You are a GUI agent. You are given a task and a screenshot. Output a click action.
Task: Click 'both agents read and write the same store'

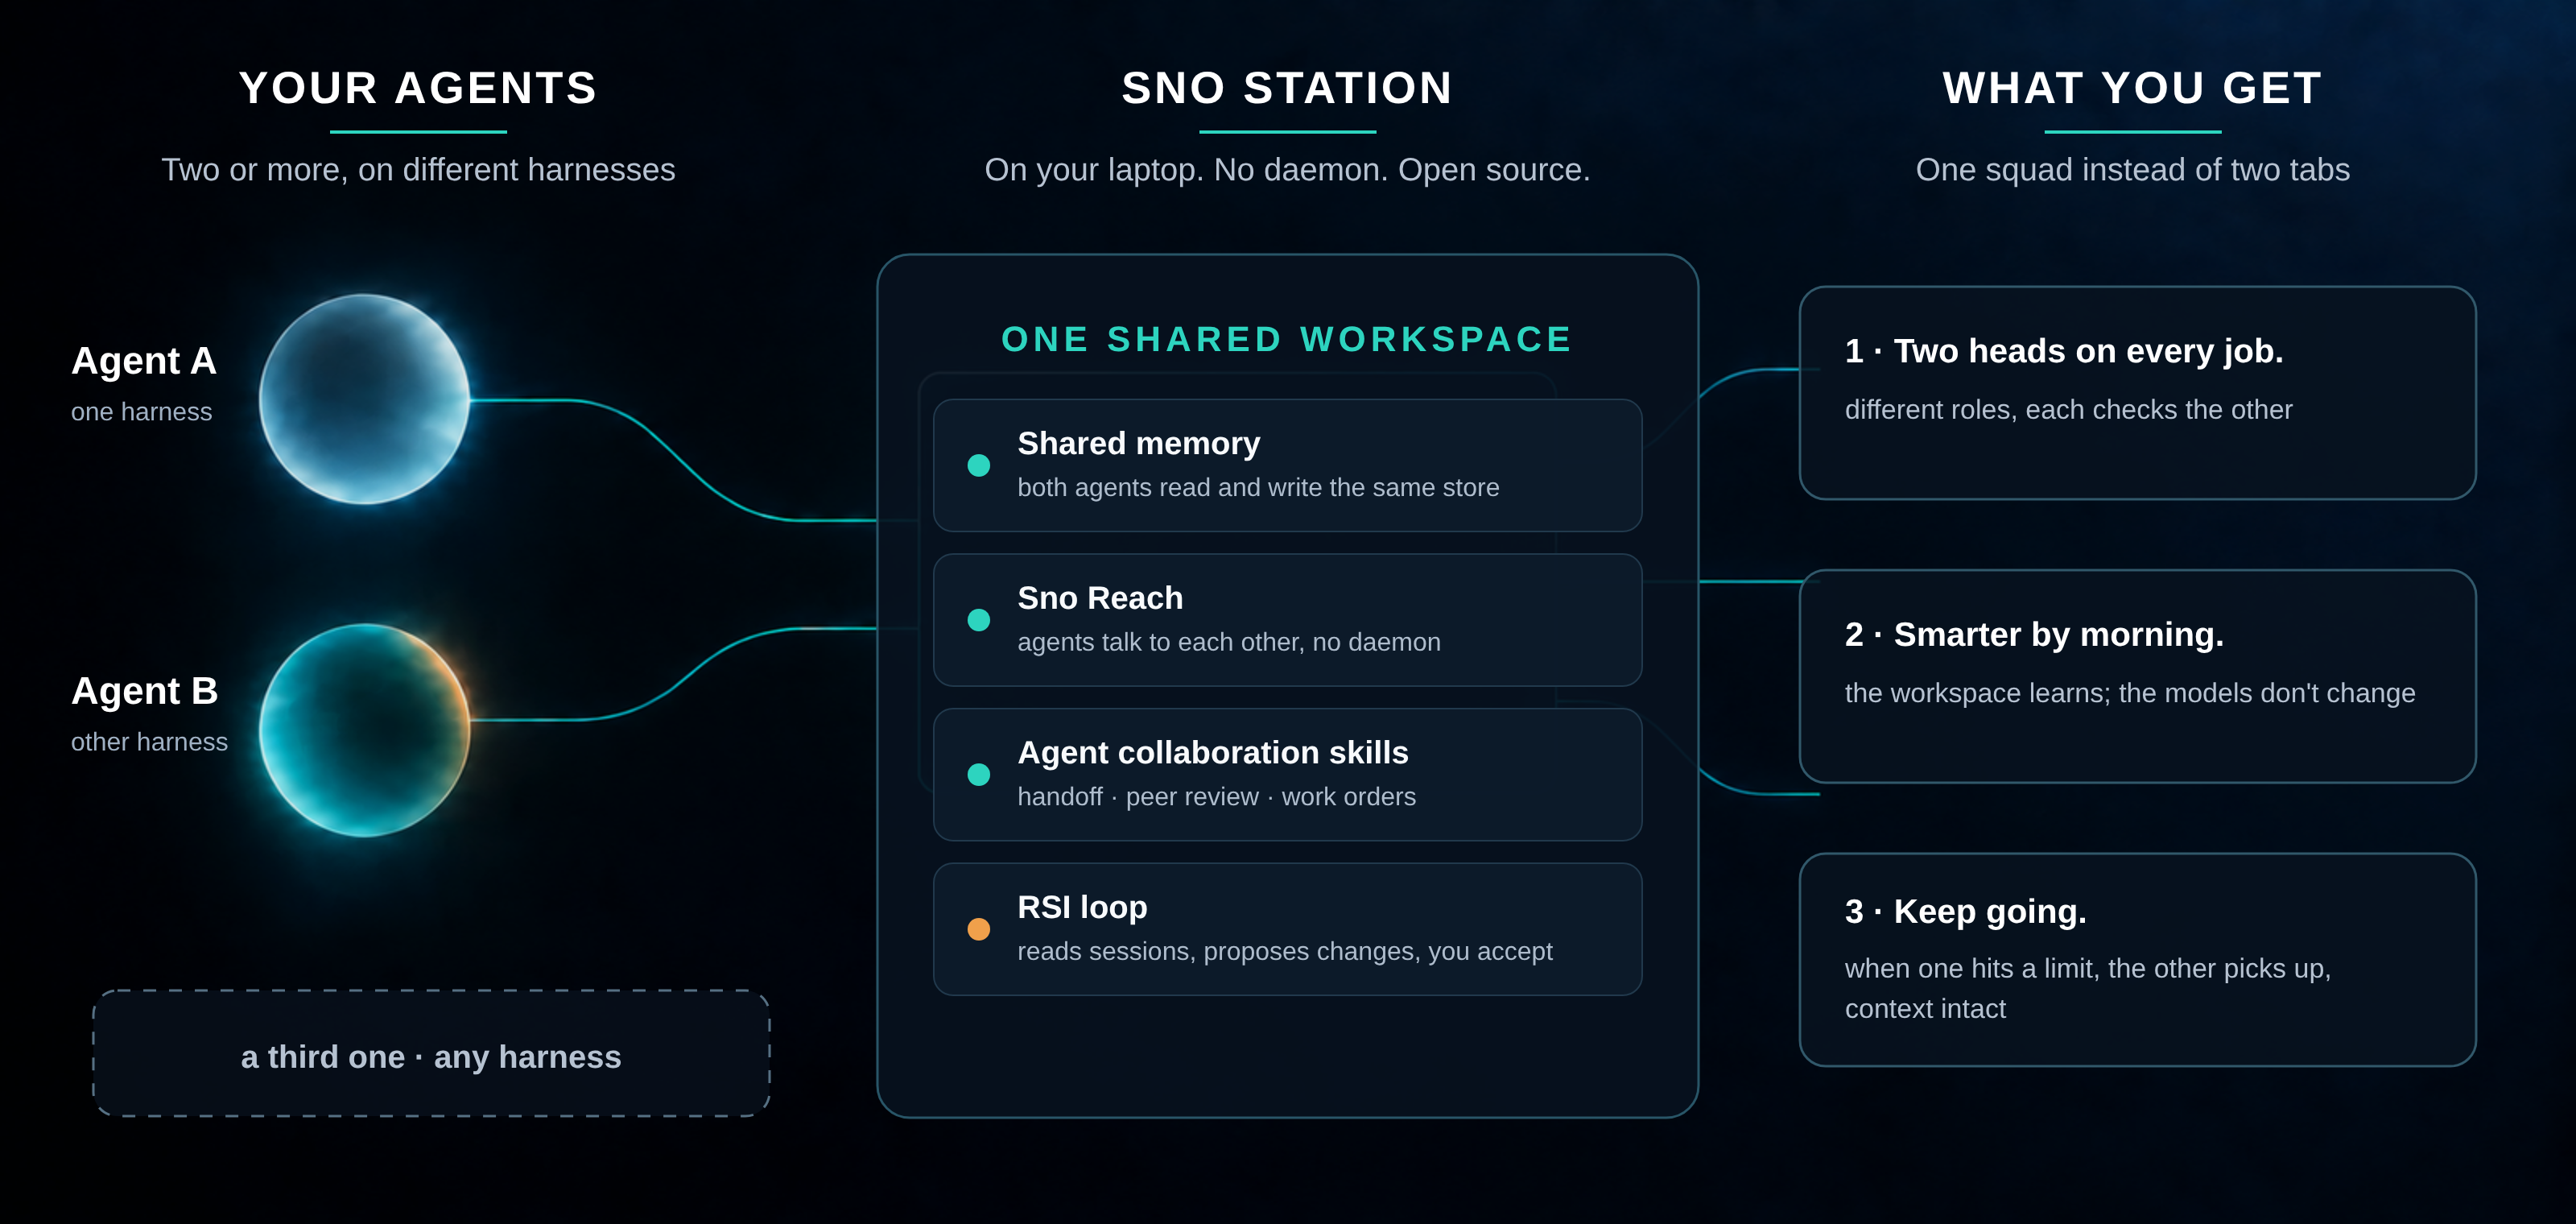pos(1258,488)
